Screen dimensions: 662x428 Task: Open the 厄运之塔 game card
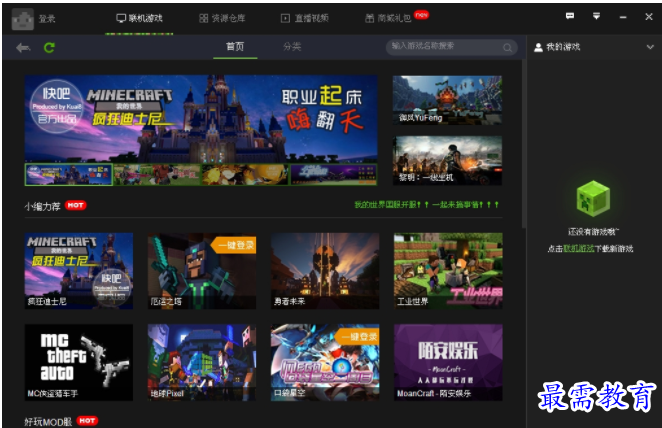(x=202, y=271)
